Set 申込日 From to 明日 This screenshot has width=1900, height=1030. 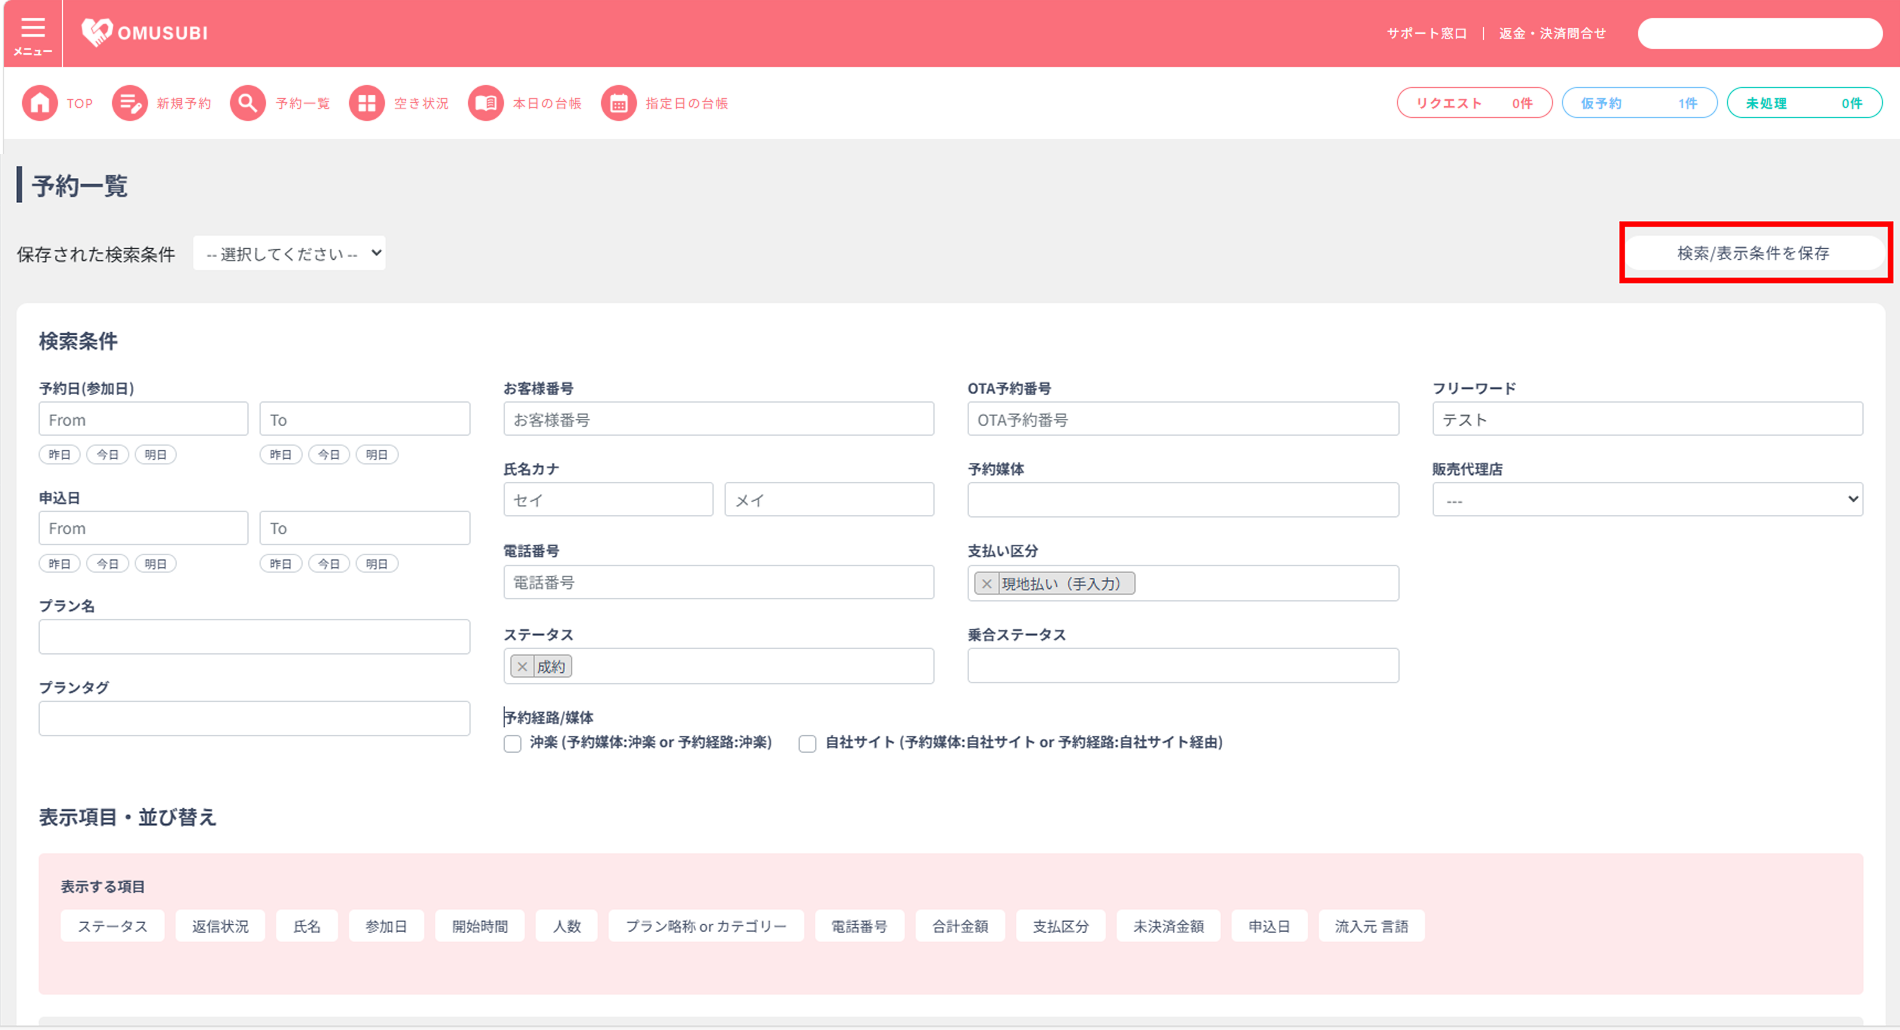(x=156, y=564)
